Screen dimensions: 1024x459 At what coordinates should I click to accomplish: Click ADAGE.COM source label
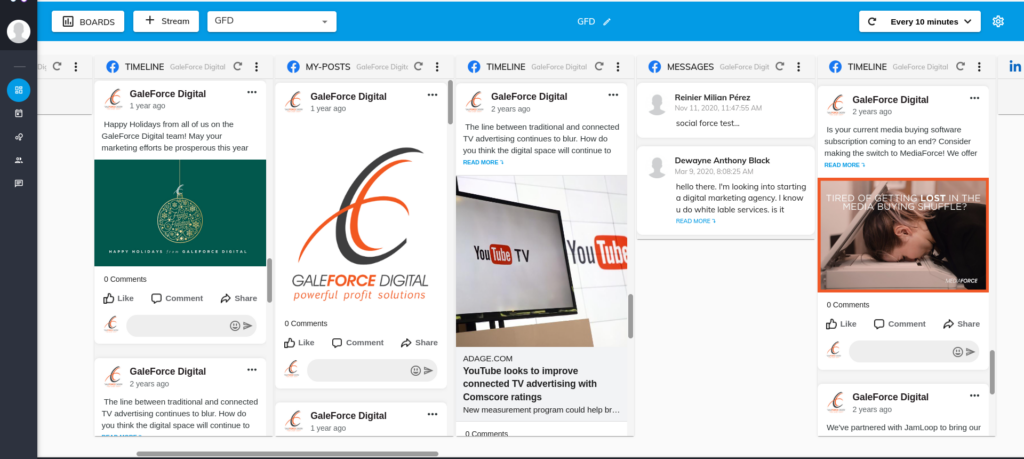click(488, 358)
